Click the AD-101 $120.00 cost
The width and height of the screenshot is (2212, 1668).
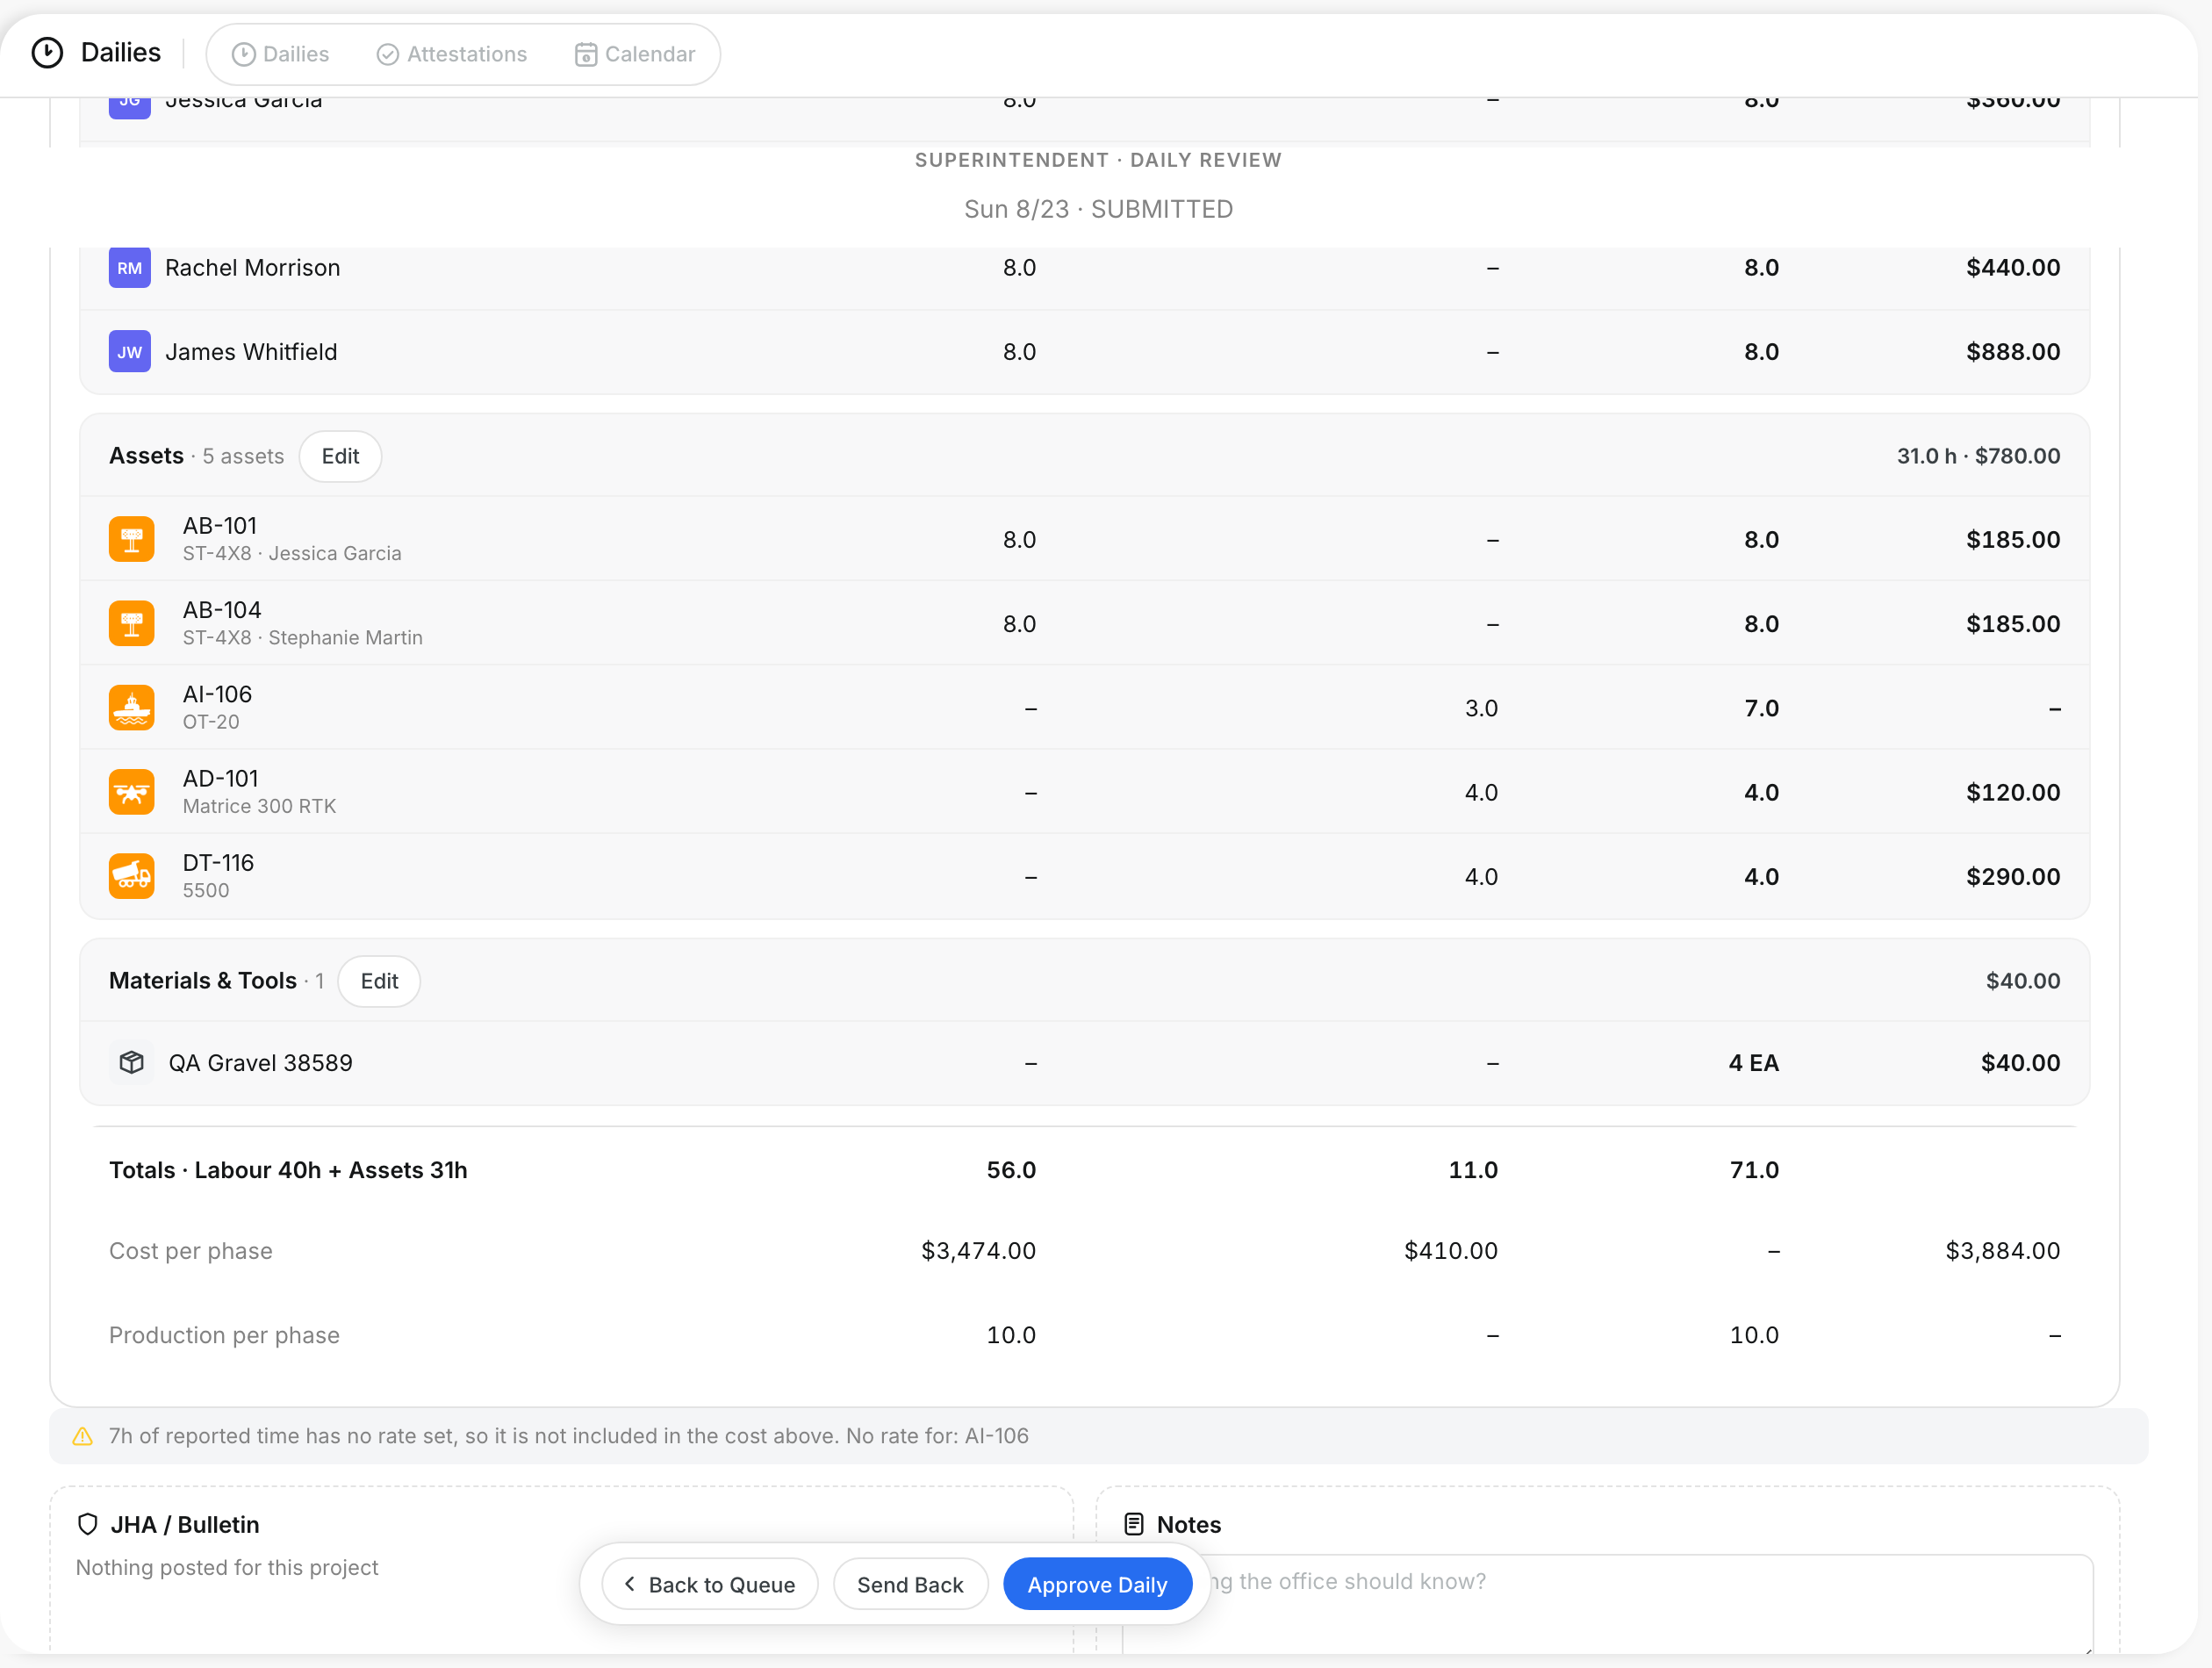(2013, 793)
